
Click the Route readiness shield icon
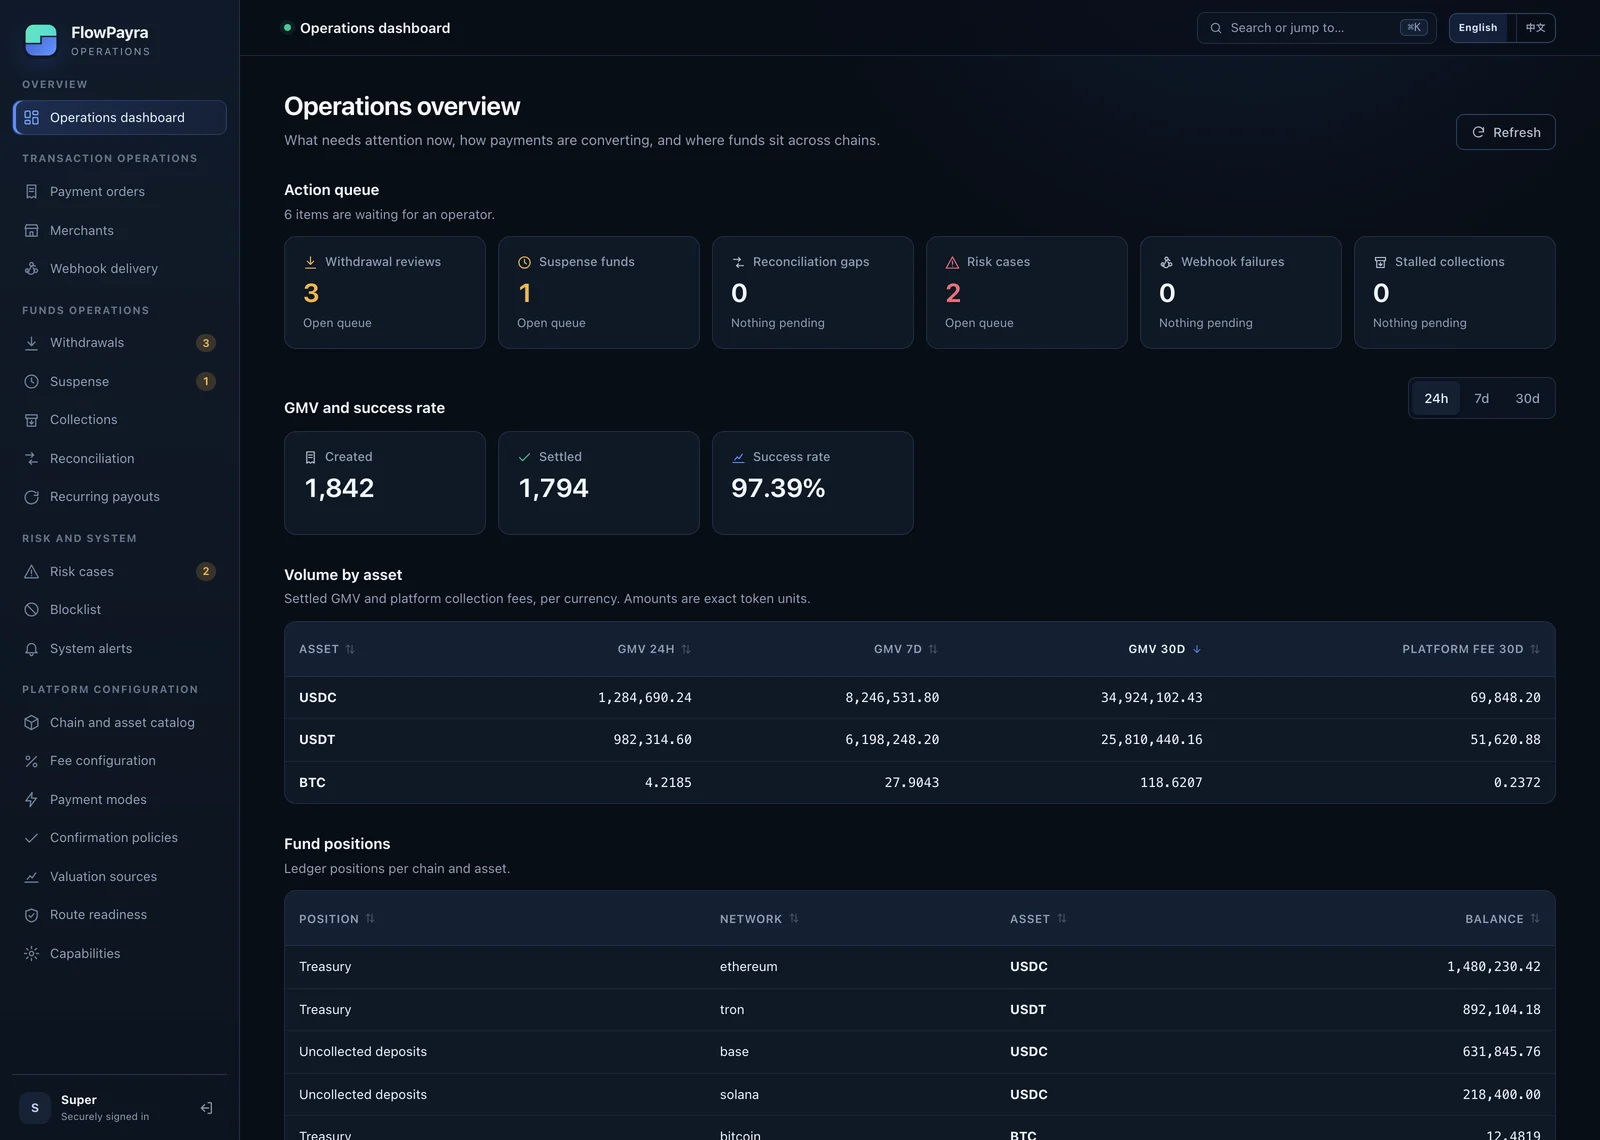point(31,915)
